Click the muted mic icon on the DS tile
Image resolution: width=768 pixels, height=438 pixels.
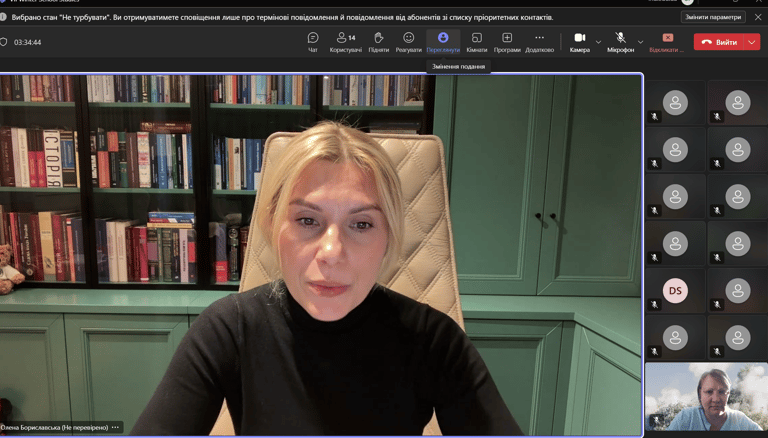click(654, 304)
